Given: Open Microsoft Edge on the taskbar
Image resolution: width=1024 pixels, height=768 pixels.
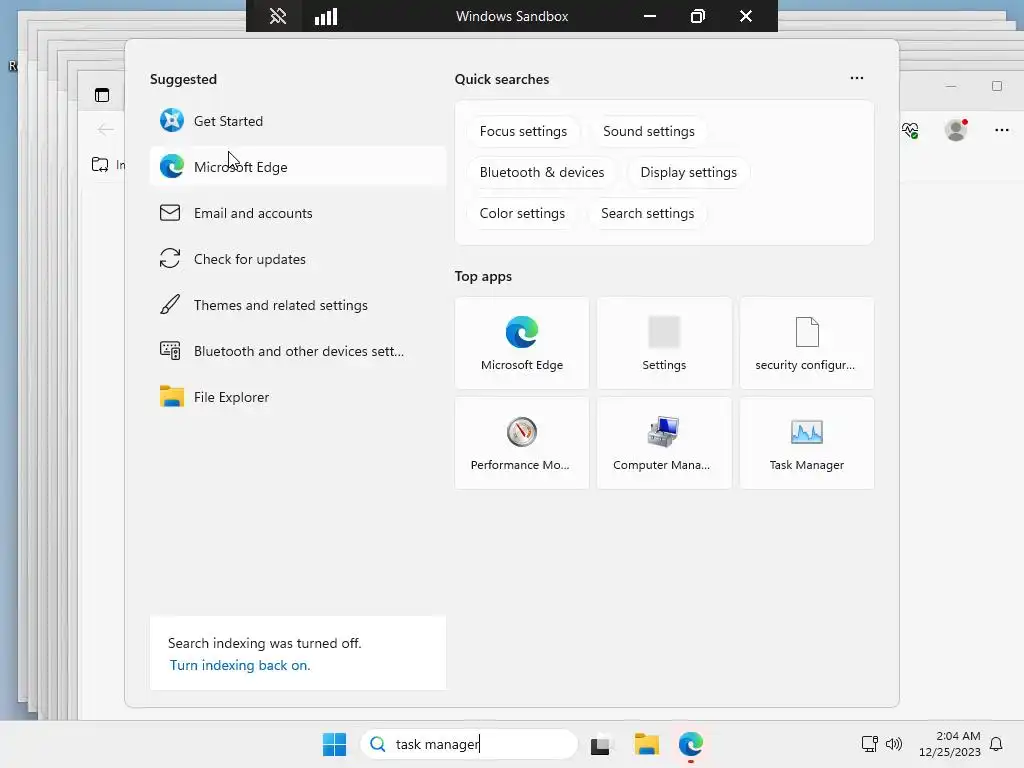Looking at the screenshot, I should tap(691, 744).
